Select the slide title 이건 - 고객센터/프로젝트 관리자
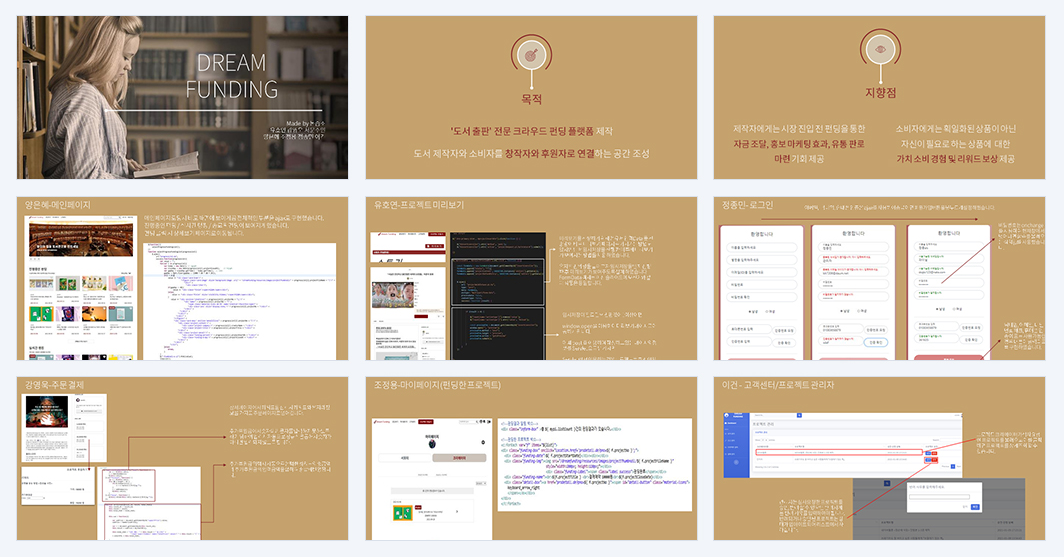The image size is (1064, 557). click(778, 385)
